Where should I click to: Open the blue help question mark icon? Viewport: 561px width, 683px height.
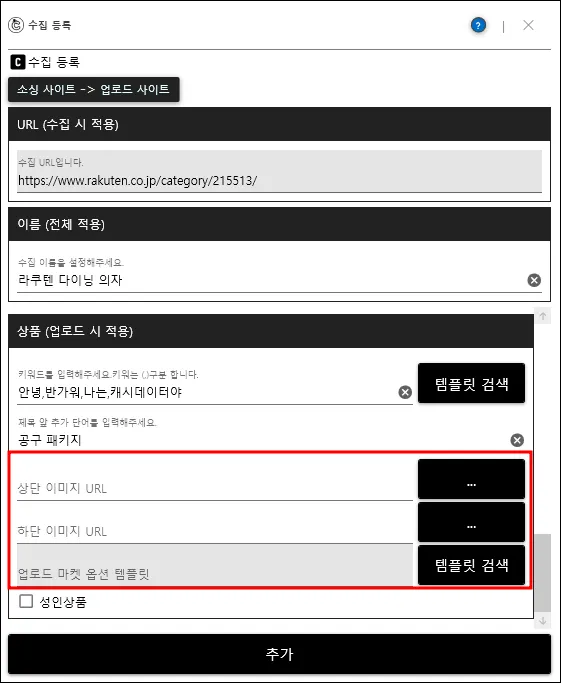478,25
